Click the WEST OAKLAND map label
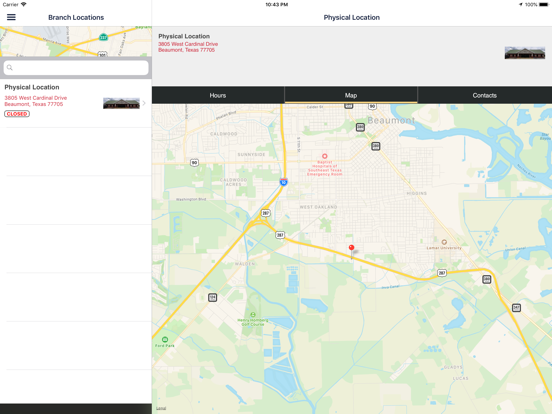The image size is (552, 414). tap(318, 207)
